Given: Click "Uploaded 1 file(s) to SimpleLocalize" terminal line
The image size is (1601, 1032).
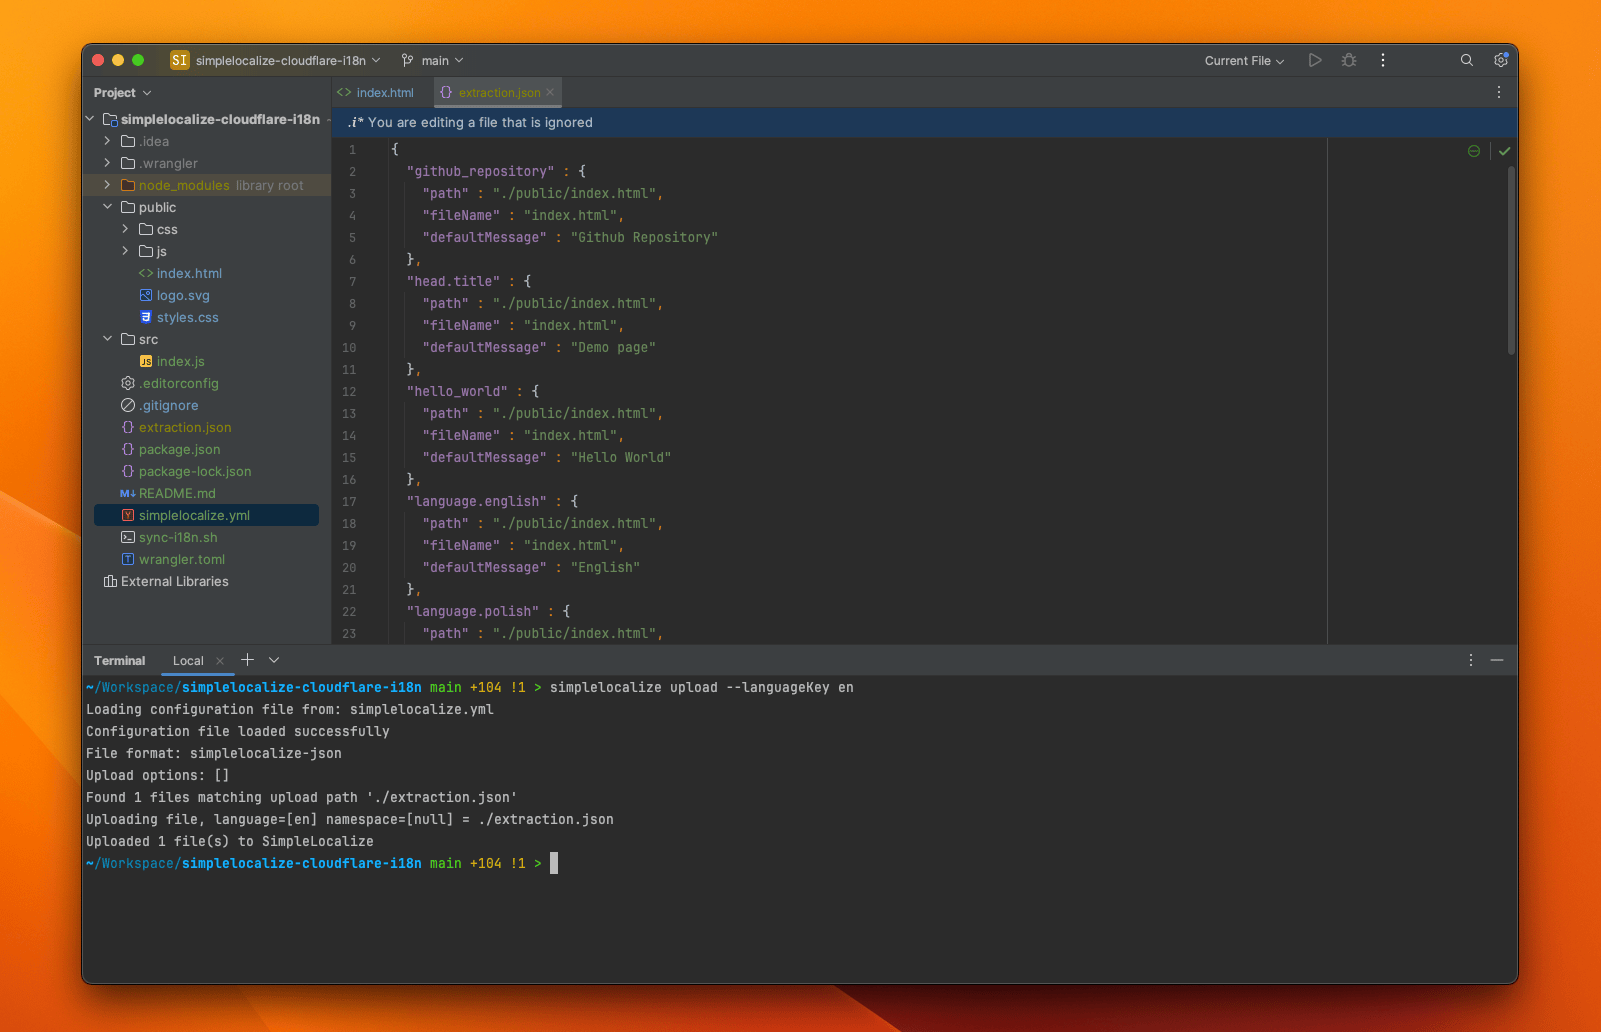Looking at the screenshot, I should pyautogui.click(x=230, y=841).
